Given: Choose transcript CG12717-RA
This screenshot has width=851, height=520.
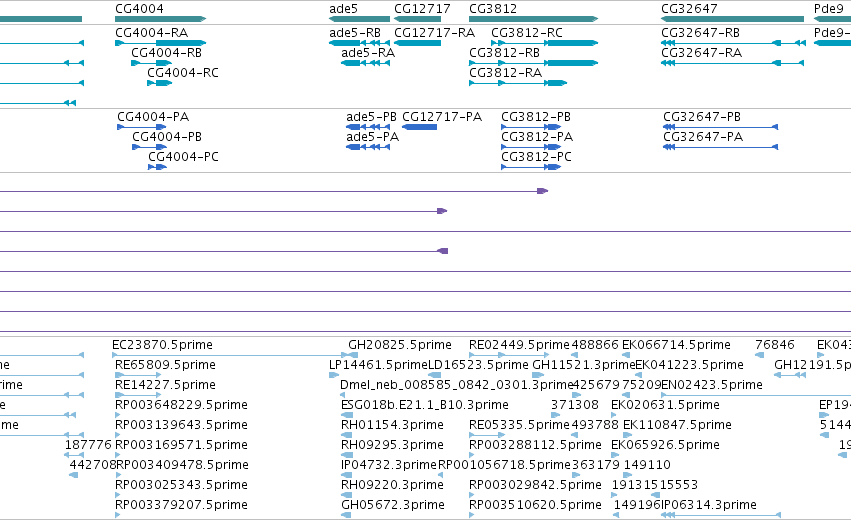Looking at the screenshot, I should (434, 33).
